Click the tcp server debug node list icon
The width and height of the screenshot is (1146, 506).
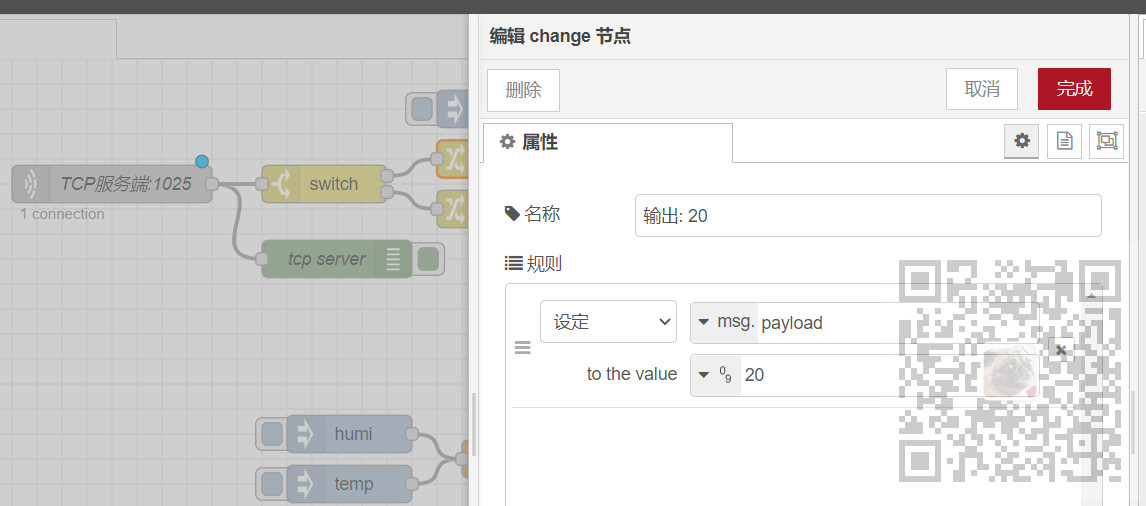[x=393, y=259]
